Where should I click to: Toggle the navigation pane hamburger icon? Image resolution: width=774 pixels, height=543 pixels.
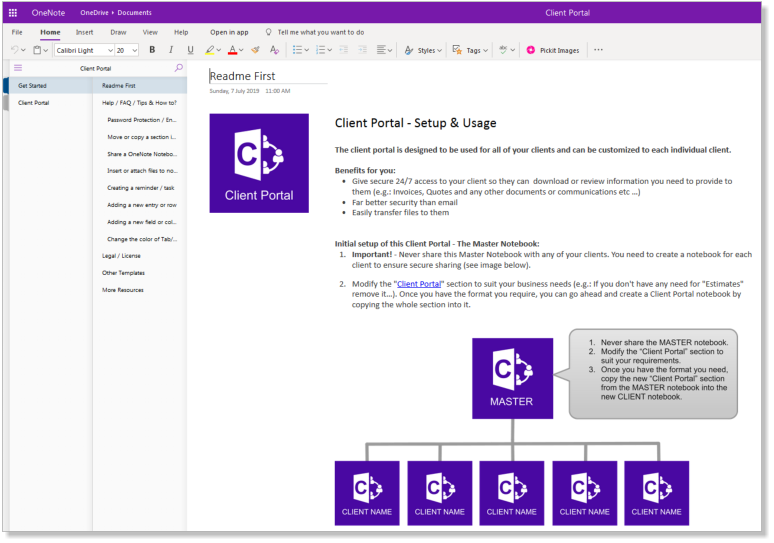18,68
